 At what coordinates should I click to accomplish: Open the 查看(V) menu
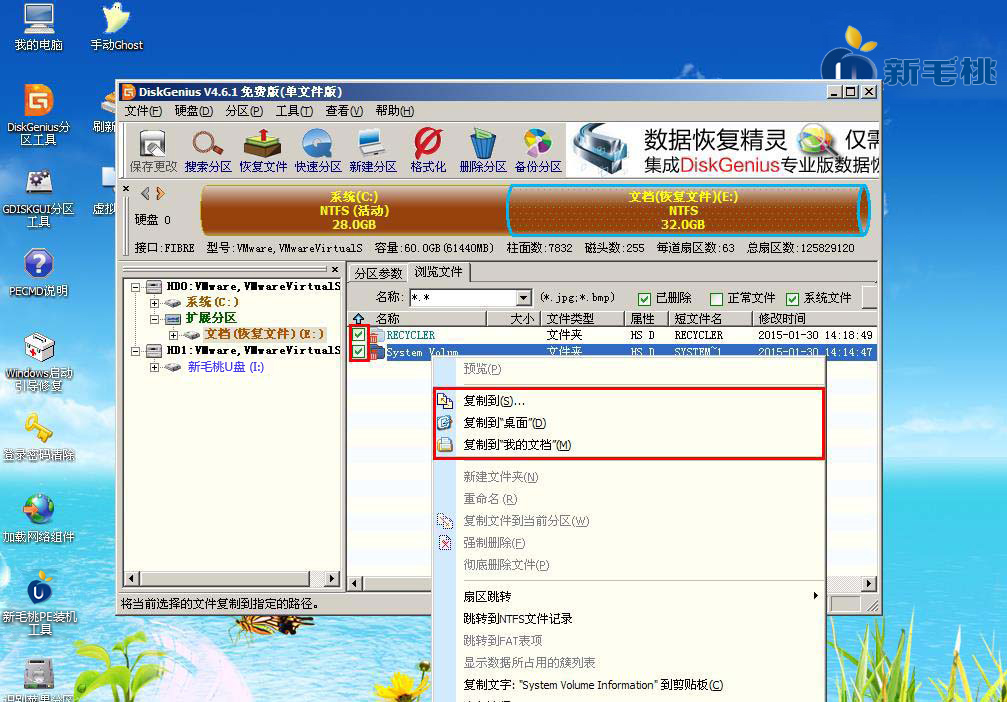click(x=344, y=111)
